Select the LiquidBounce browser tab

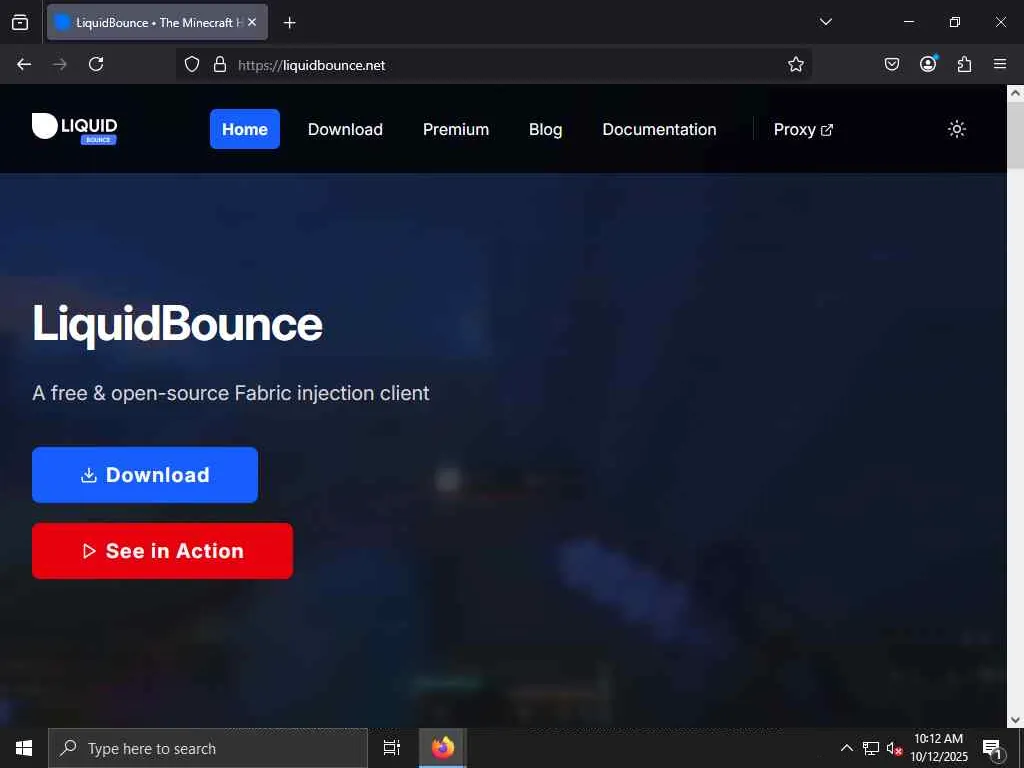click(x=157, y=22)
